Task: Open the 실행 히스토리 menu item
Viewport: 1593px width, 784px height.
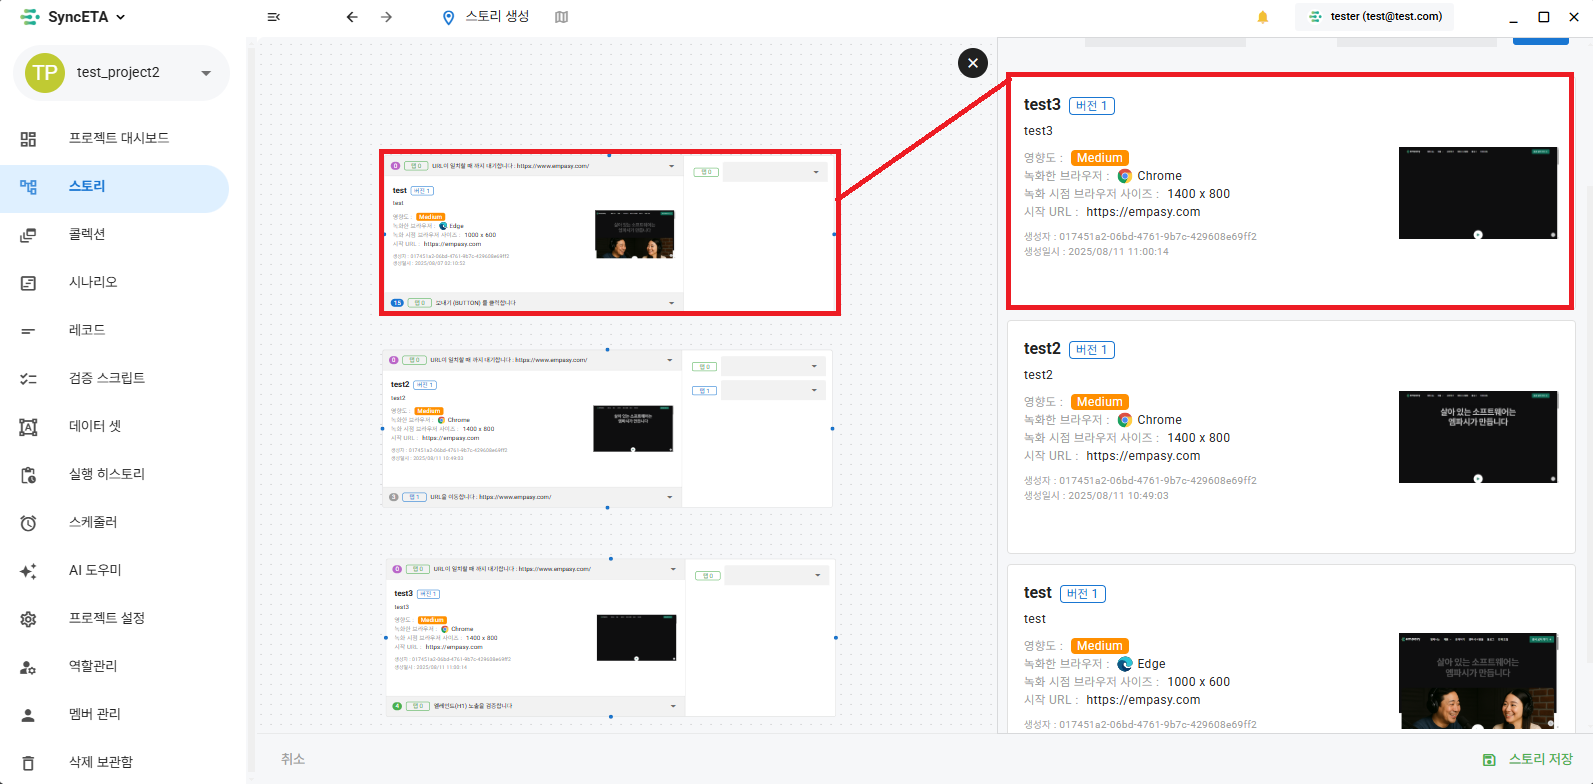Action: (x=106, y=474)
